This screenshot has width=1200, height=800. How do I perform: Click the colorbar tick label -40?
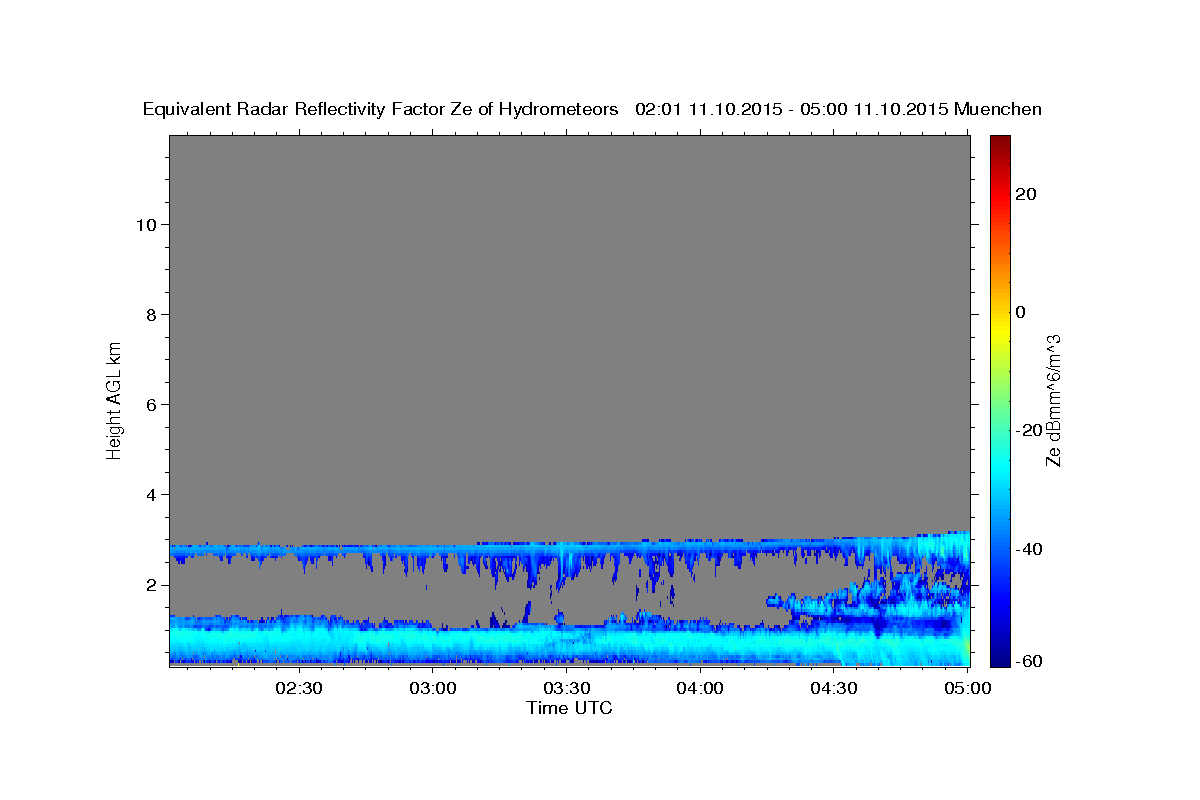coord(1027,548)
